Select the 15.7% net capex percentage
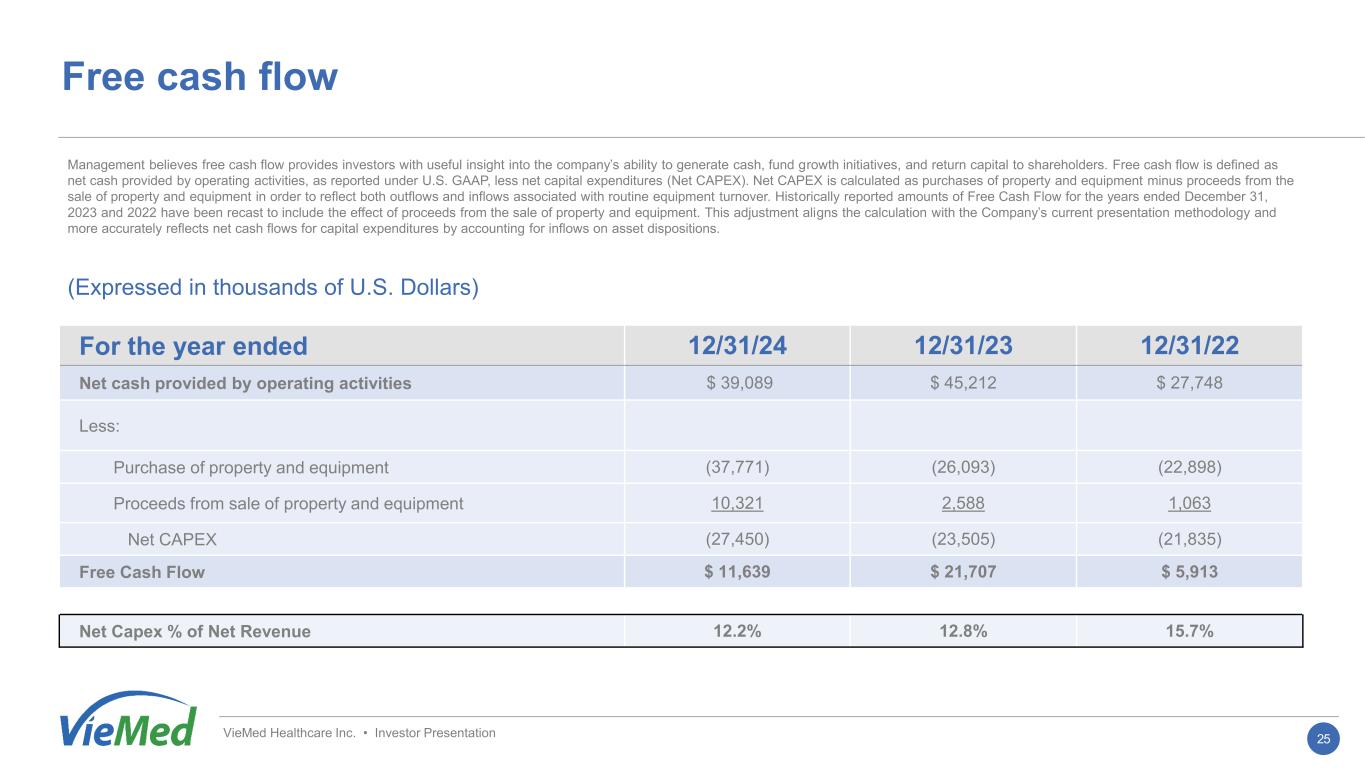This screenshot has height=768, width=1365. [1189, 631]
